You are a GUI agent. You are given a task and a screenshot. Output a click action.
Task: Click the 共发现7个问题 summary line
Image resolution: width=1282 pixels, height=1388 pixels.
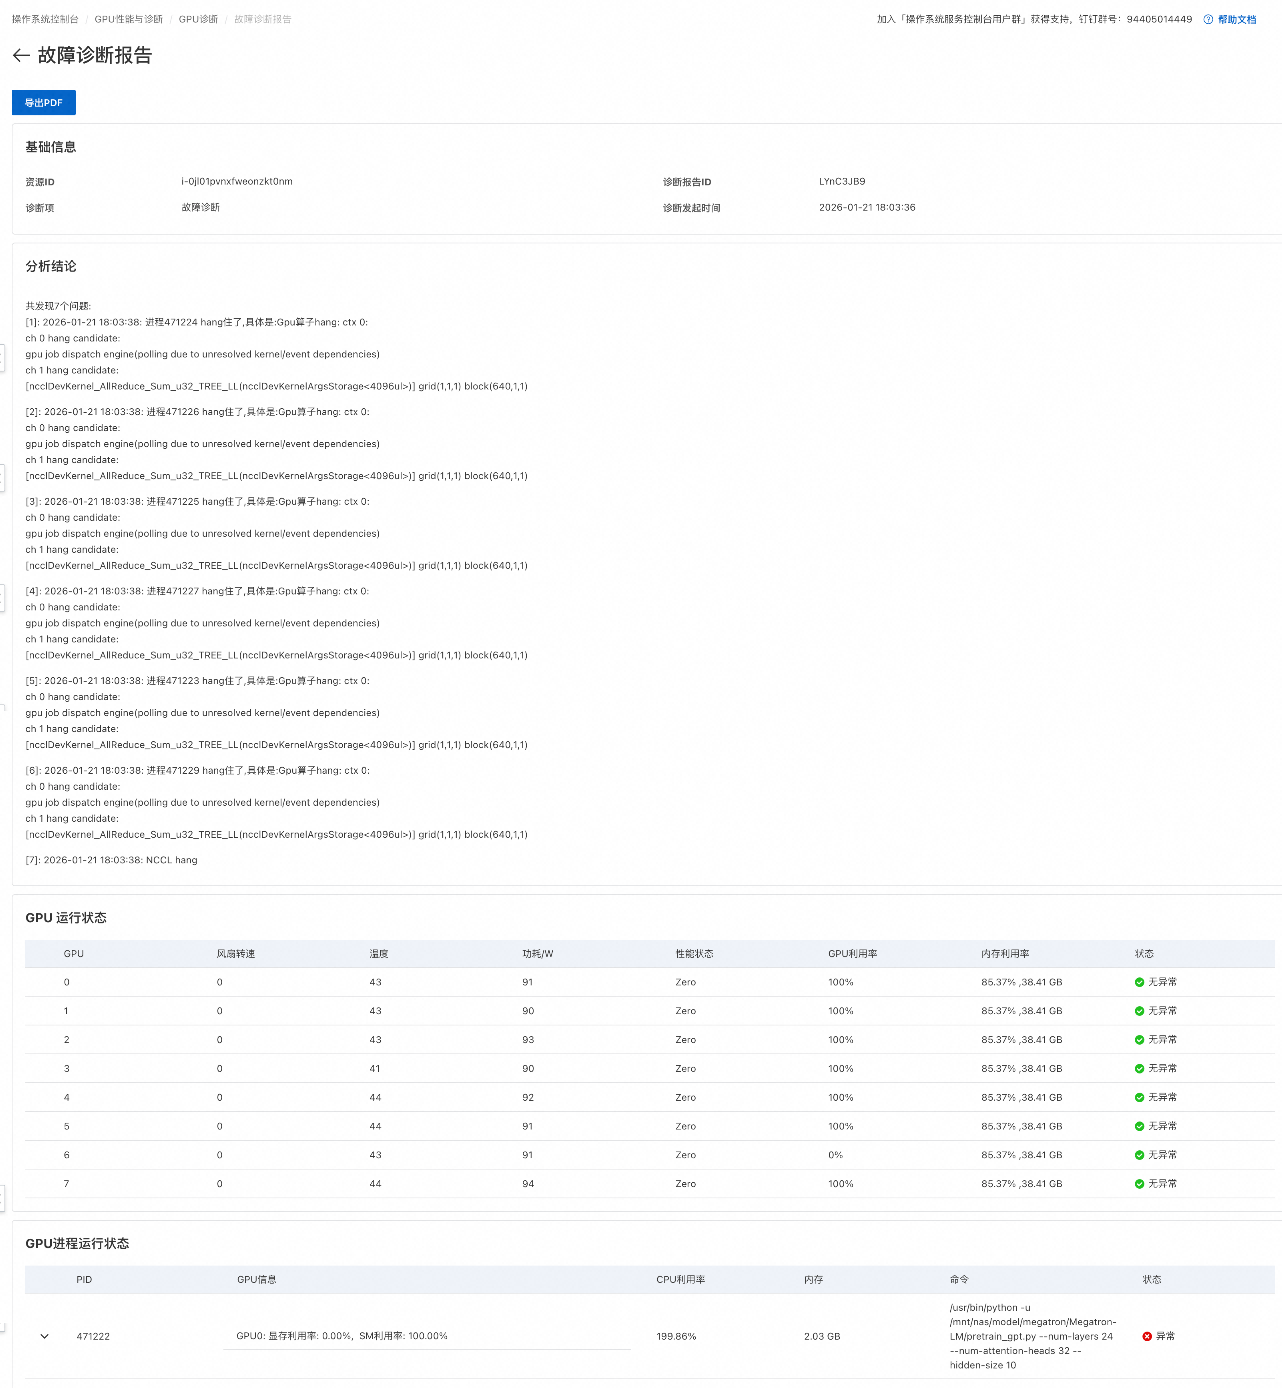[x=58, y=306]
